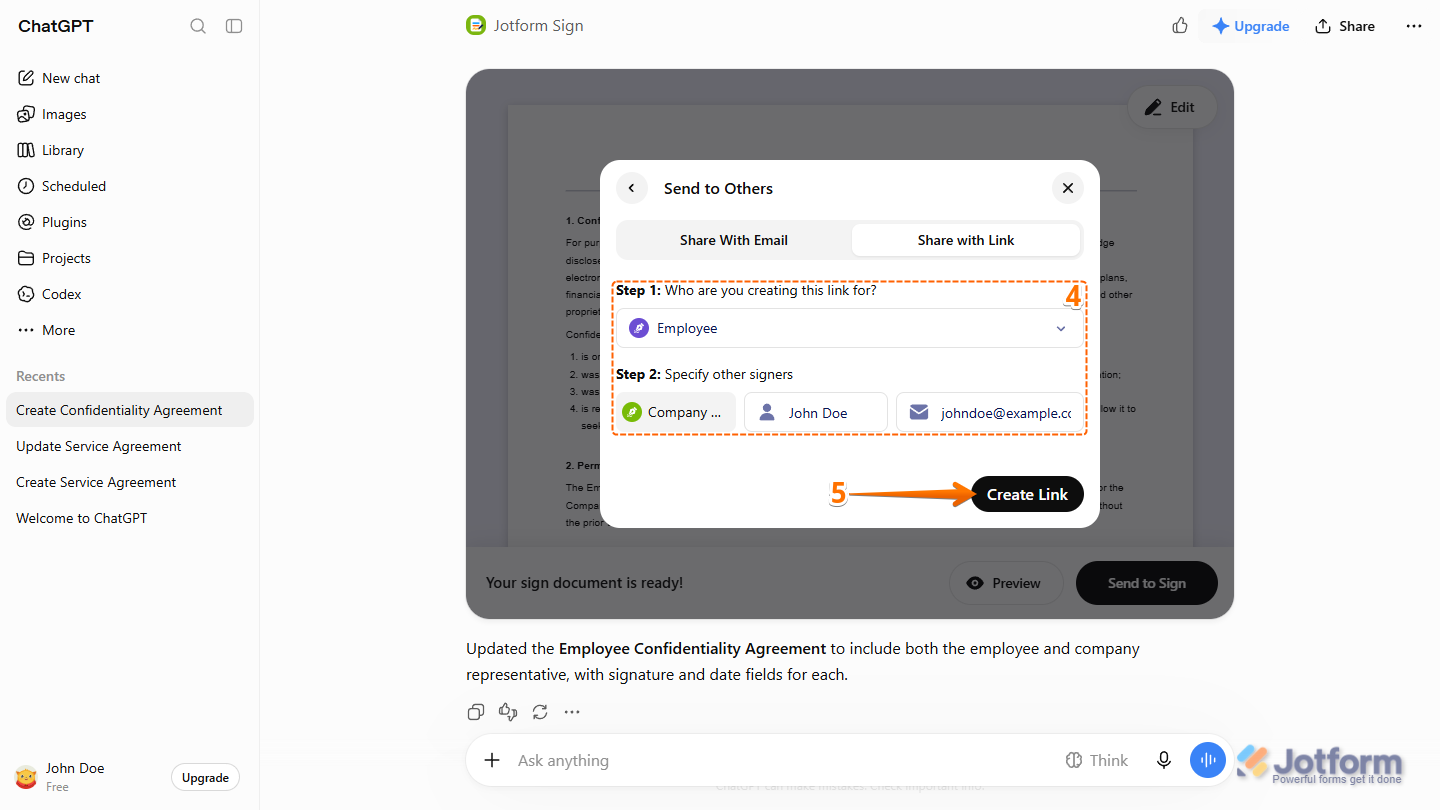Click the Share button in the header
The height and width of the screenshot is (810, 1440).
click(x=1345, y=26)
